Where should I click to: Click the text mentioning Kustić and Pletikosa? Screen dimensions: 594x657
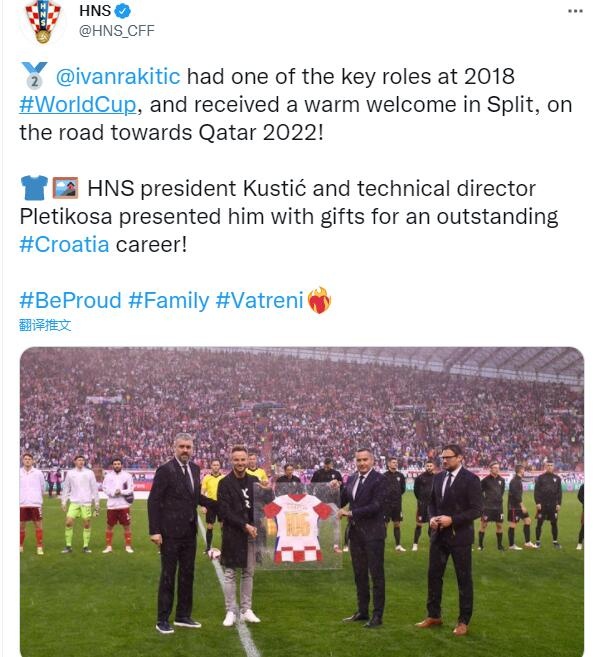289,216
